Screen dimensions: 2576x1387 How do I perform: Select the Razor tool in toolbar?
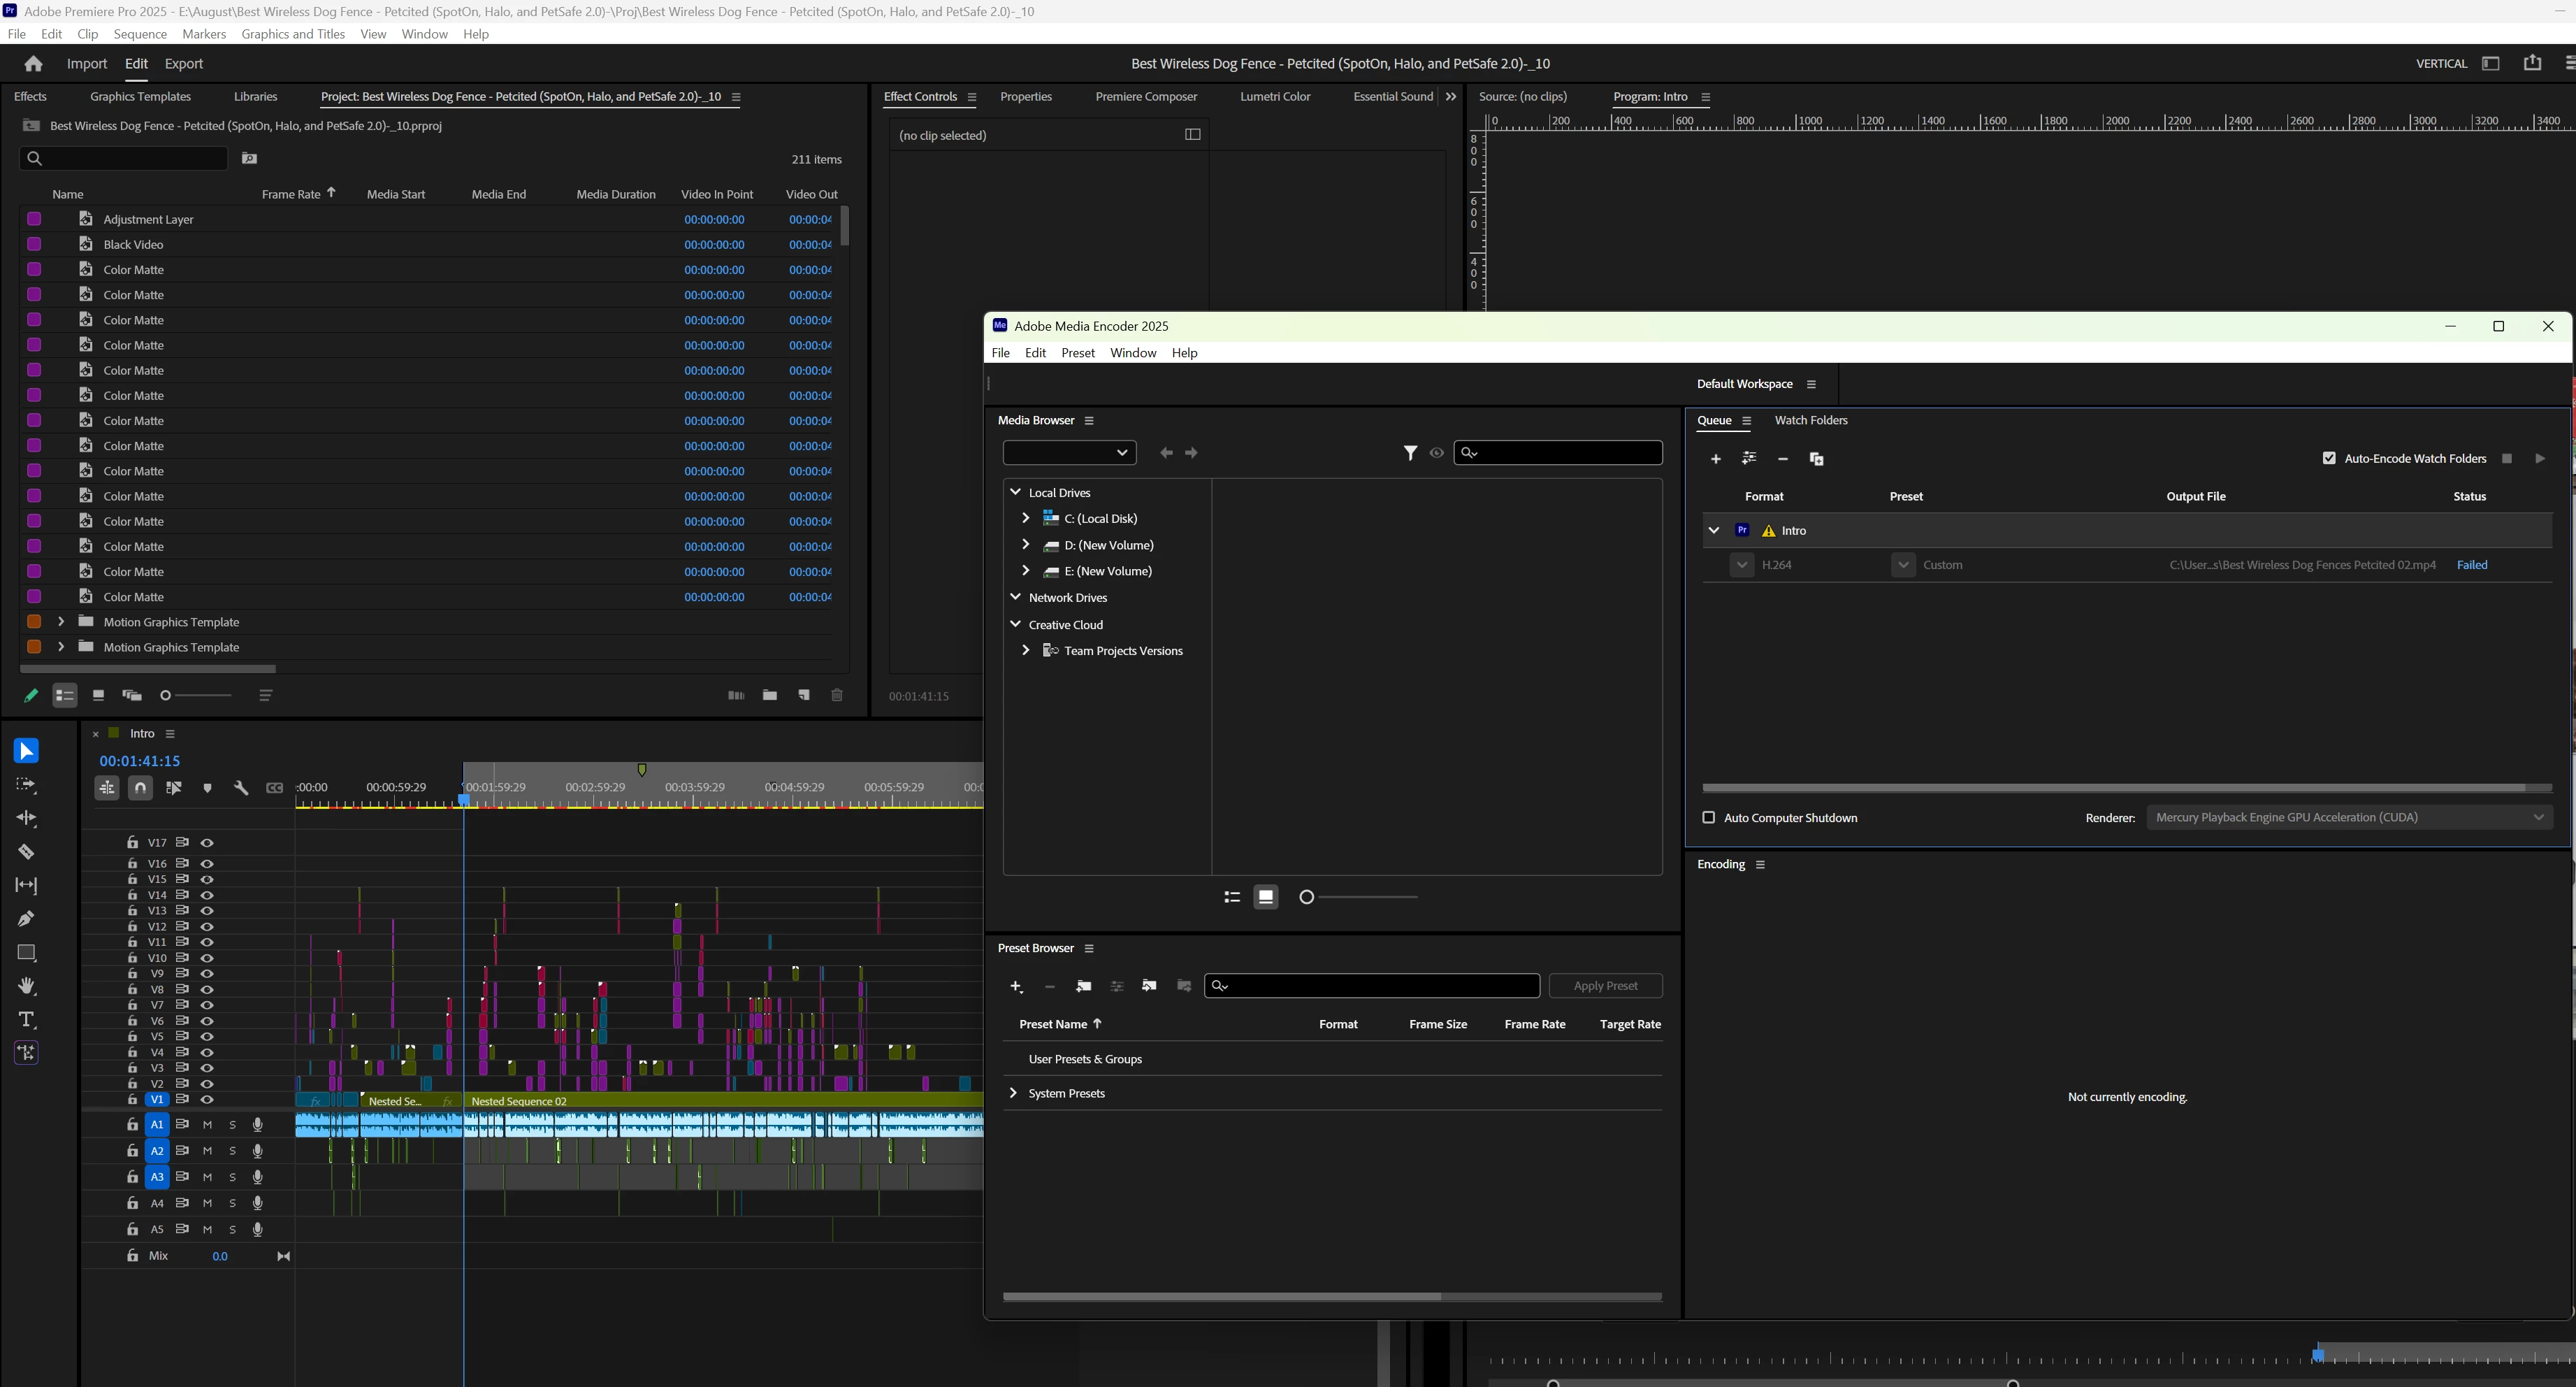(x=26, y=852)
